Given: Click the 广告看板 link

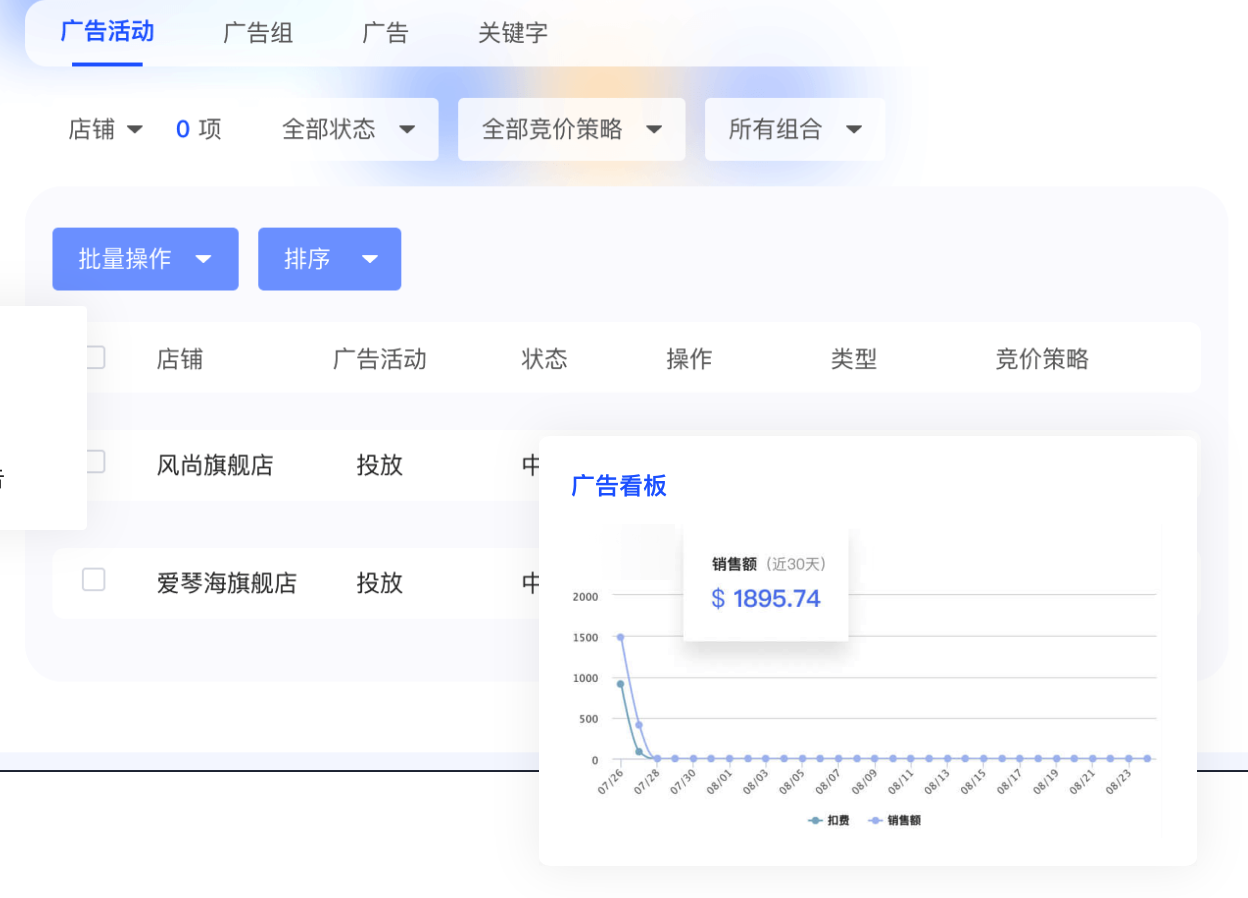Looking at the screenshot, I should (x=619, y=486).
